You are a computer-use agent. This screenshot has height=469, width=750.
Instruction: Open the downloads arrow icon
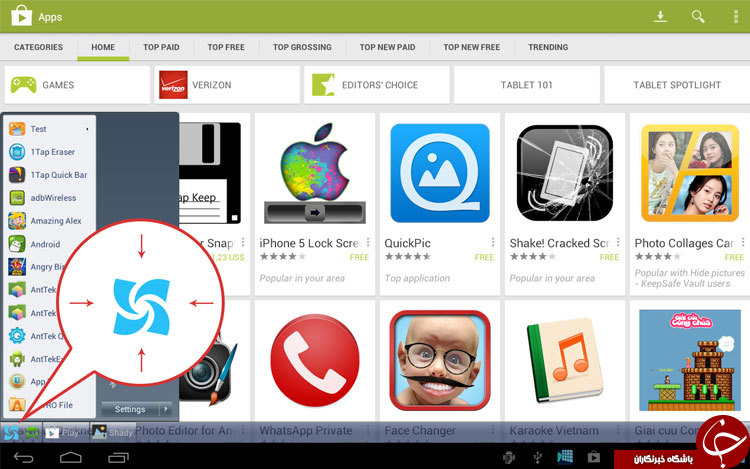tap(660, 17)
